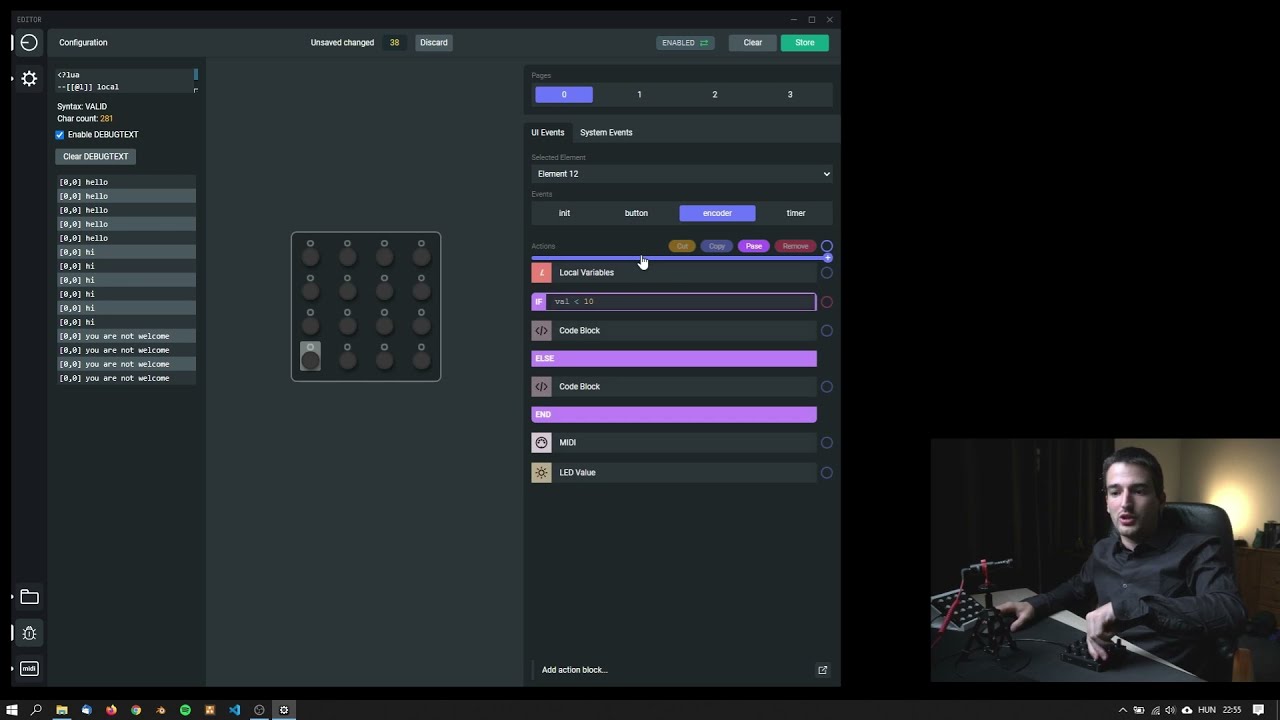Show hidden system tray icons
Viewport: 1280px width, 720px height.
tap(1122, 710)
